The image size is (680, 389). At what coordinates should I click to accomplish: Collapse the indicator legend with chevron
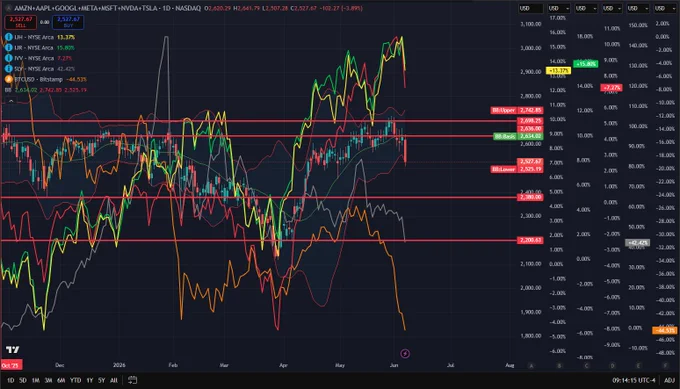pos(11,101)
